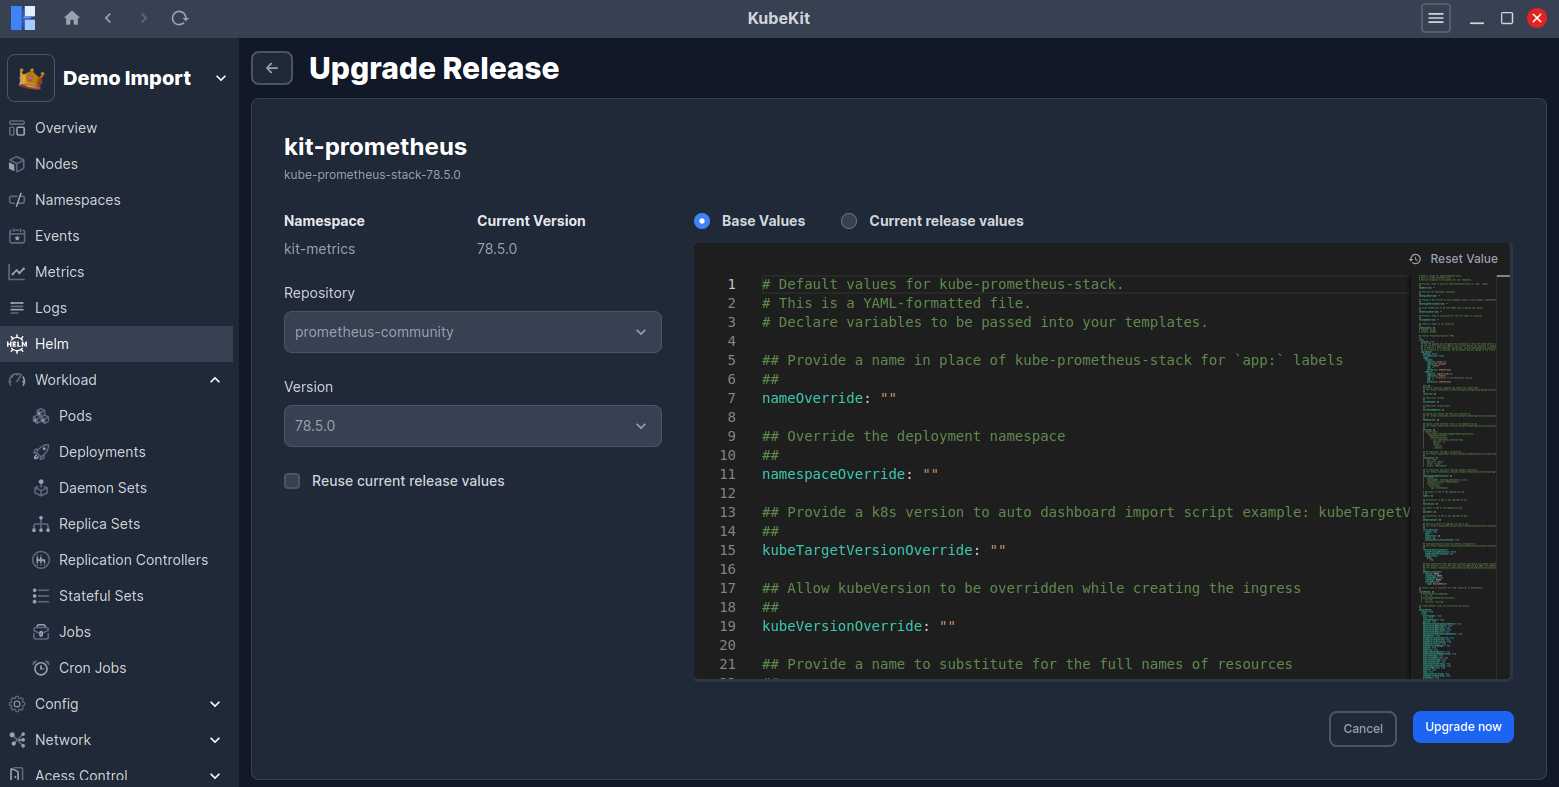
Task: Click the Upgrade now button
Action: (x=1462, y=727)
